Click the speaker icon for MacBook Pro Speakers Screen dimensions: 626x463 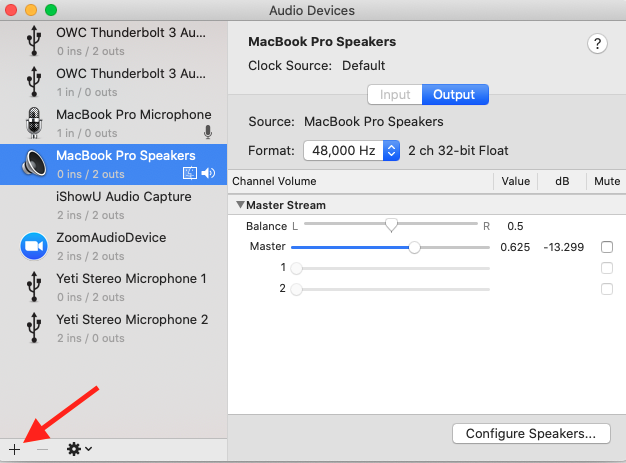(x=34, y=163)
